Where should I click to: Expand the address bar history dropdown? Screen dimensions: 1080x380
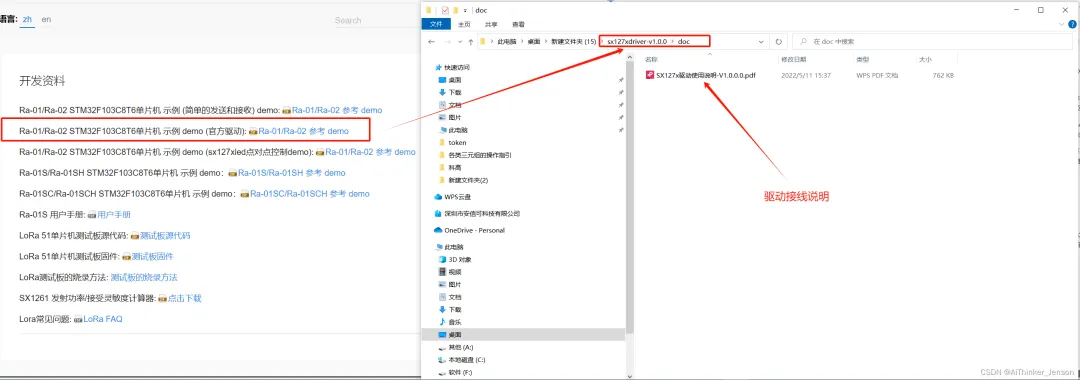coord(762,41)
